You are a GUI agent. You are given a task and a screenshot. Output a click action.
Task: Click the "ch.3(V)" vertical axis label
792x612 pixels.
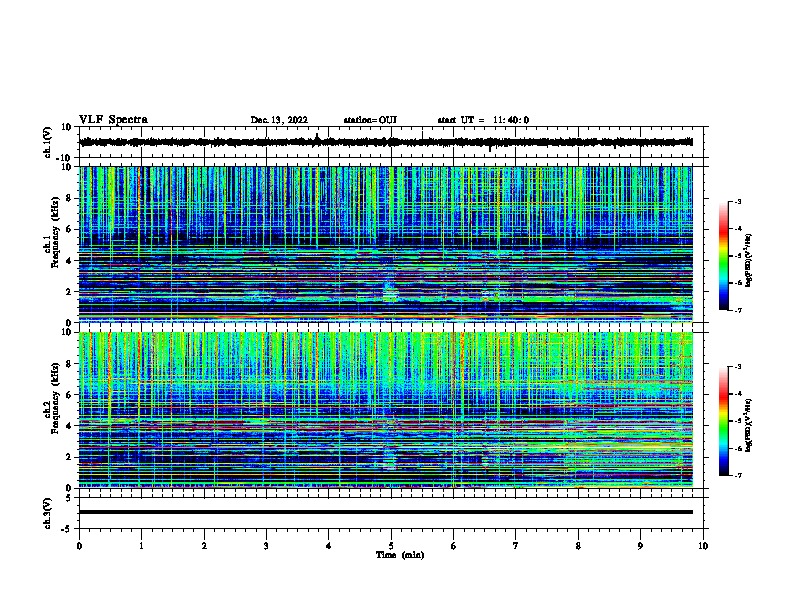(48, 513)
